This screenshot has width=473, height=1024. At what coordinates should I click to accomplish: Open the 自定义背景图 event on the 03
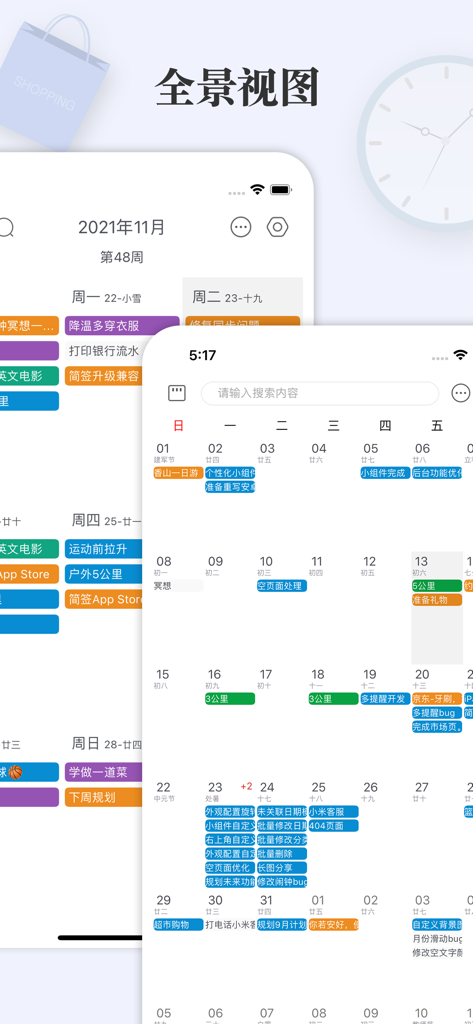click(437, 925)
